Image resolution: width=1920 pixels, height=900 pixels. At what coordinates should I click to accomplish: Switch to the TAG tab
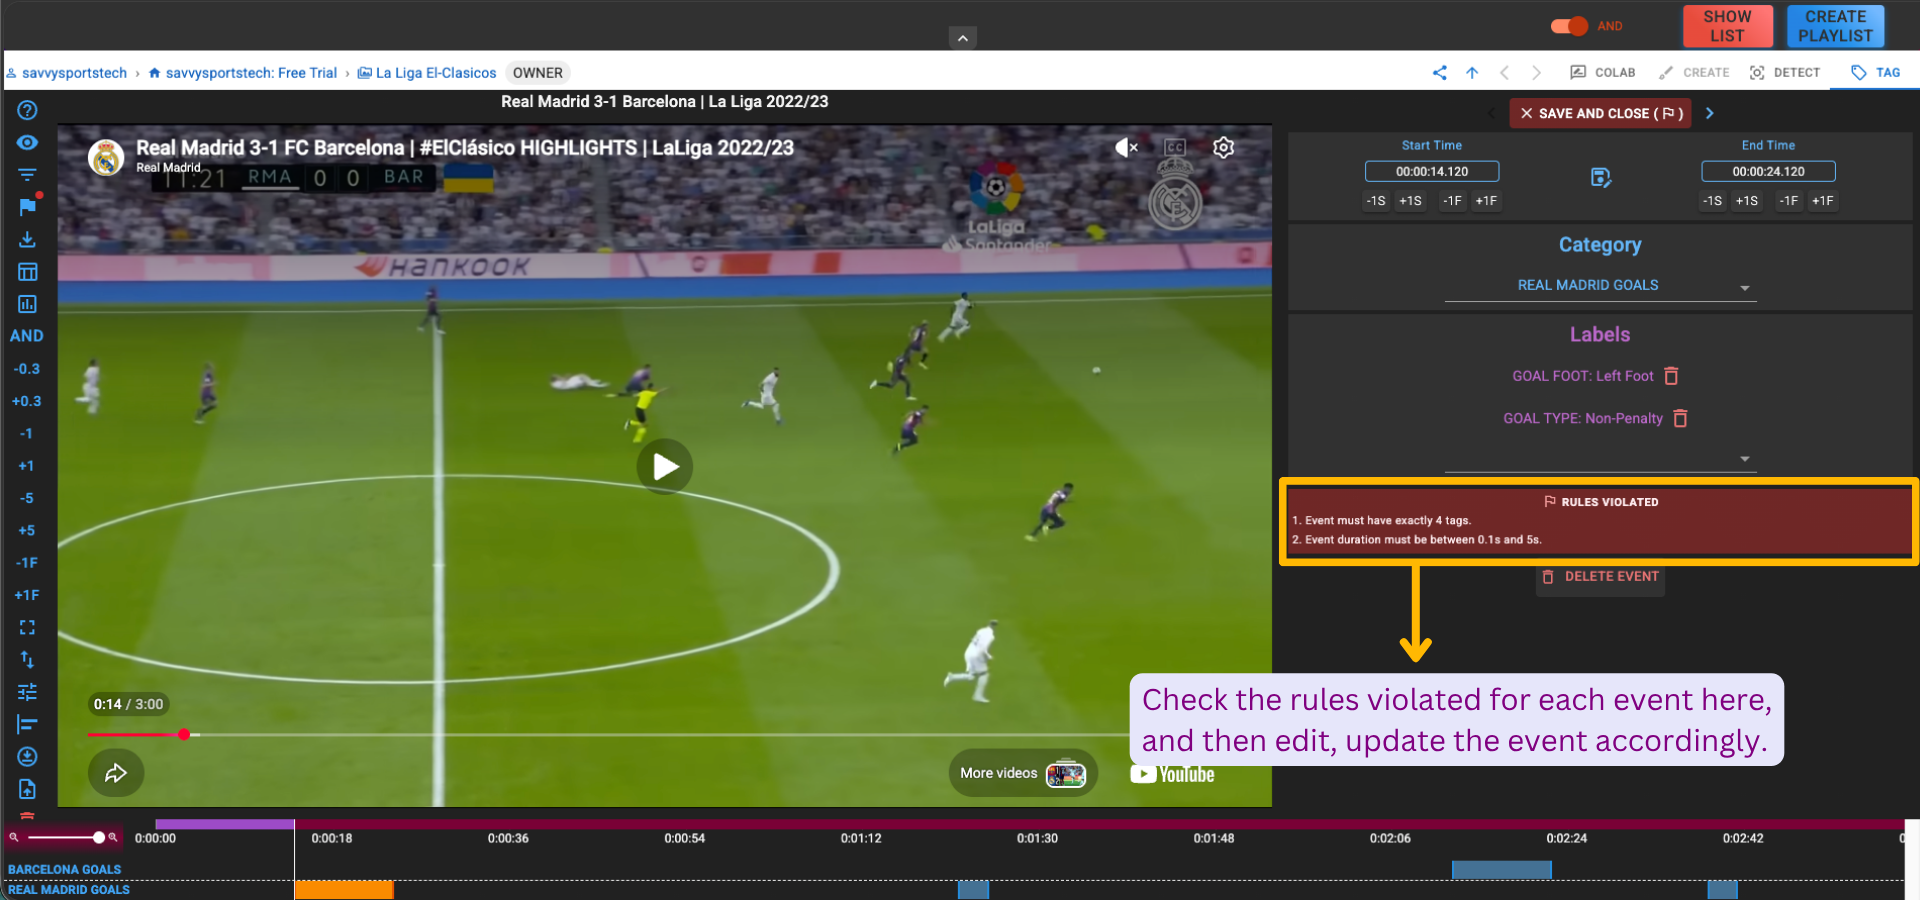(x=1875, y=72)
